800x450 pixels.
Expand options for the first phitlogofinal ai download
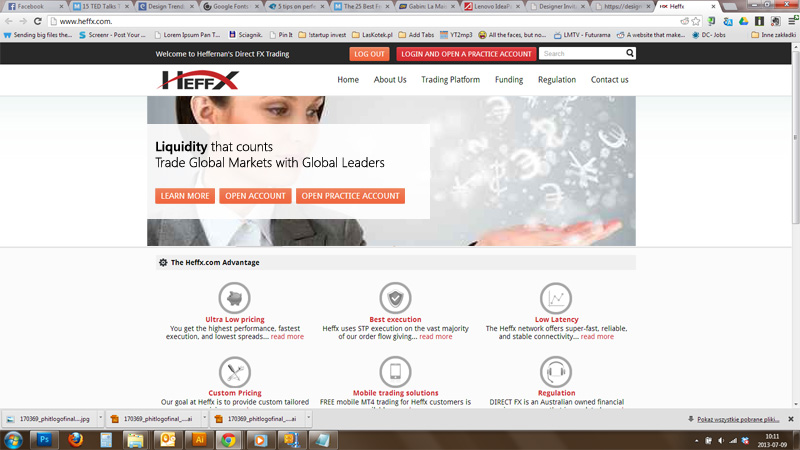coord(205,418)
